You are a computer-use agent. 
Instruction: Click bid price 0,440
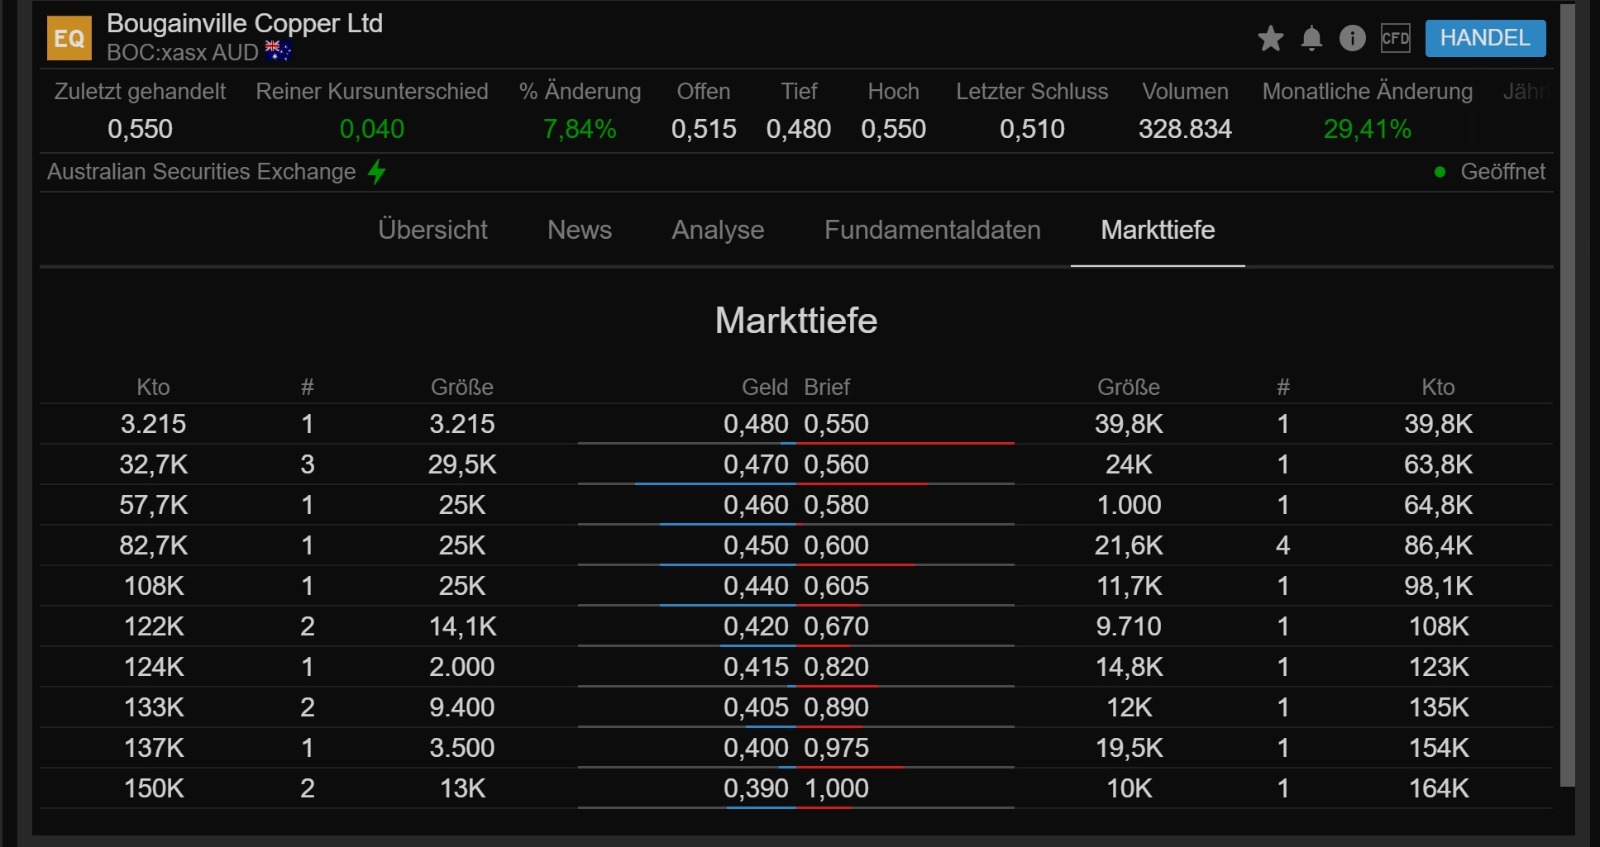coord(756,586)
